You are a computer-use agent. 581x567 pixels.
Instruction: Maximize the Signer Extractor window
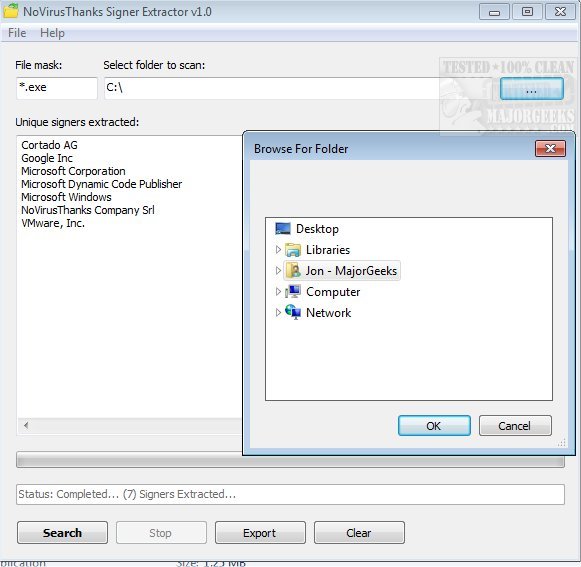(527, 12)
